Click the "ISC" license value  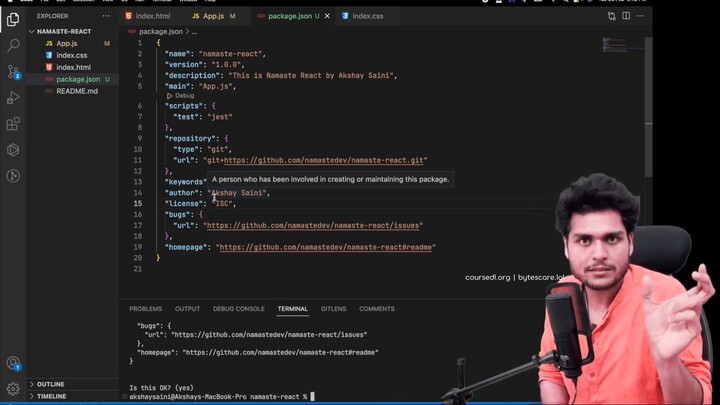pyautogui.click(x=222, y=204)
